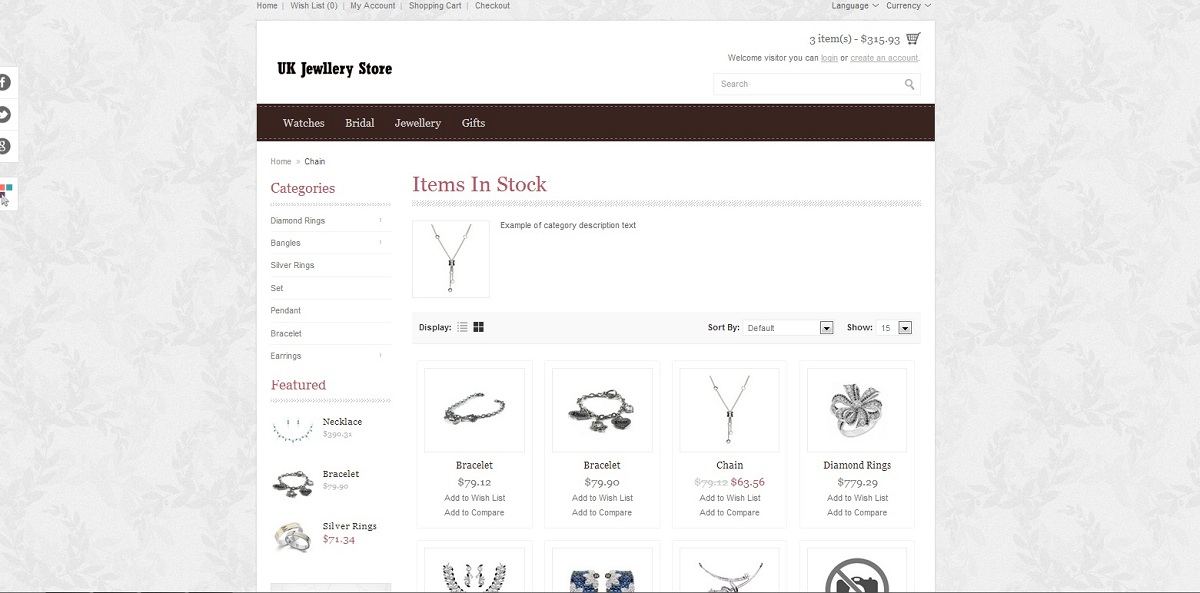Open the Bridal menu

click(x=360, y=123)
